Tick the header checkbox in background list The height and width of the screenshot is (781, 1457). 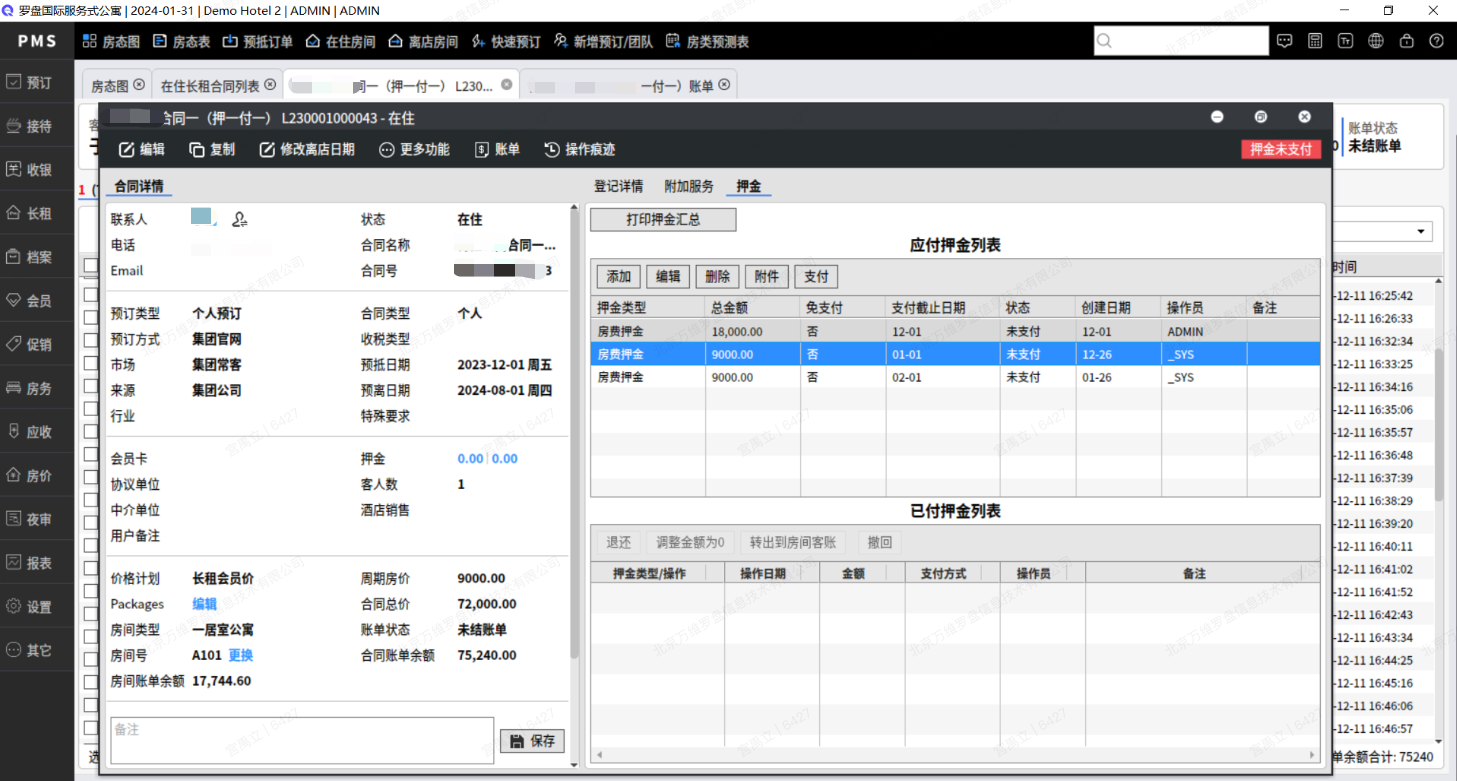91,266
